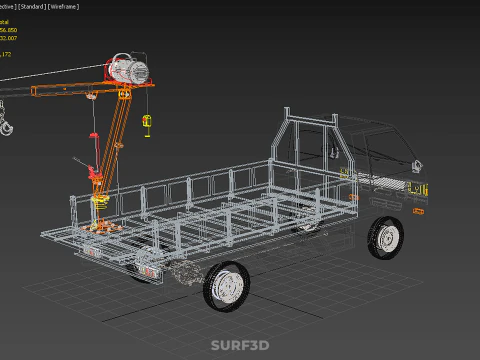
Task: Select the truck's front wheel
Action: [x=386, y=237]
